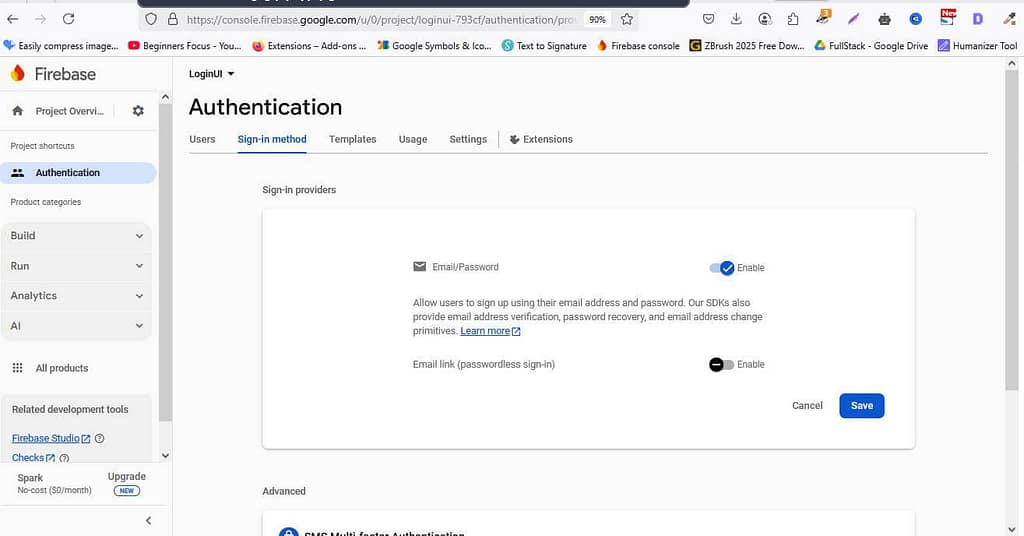1024x536 pixels.
Task: Open the Learn more link
Action: (490, 331)
